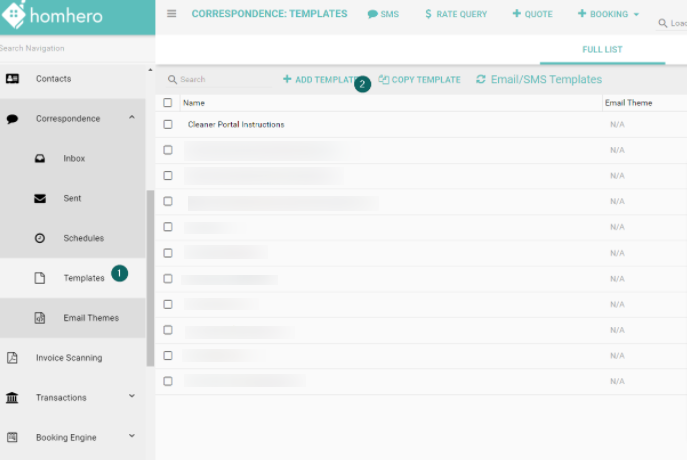Check the last row's checkbox
Screen dimensions: 687x460
168,381
